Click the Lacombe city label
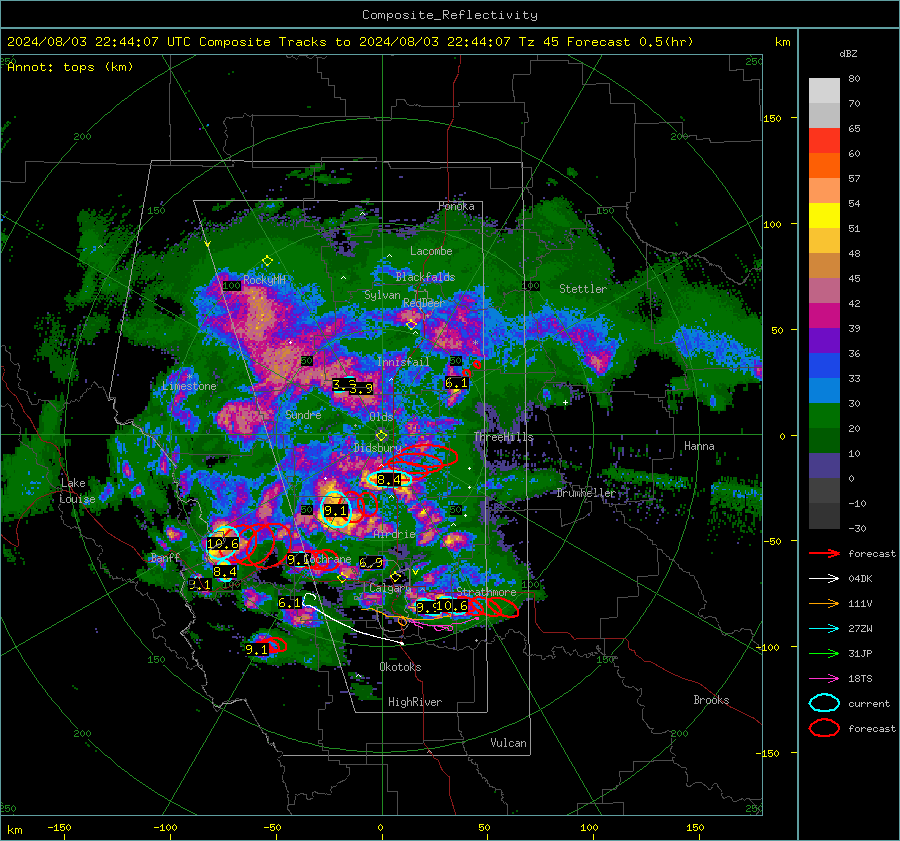 pos(431,251)
